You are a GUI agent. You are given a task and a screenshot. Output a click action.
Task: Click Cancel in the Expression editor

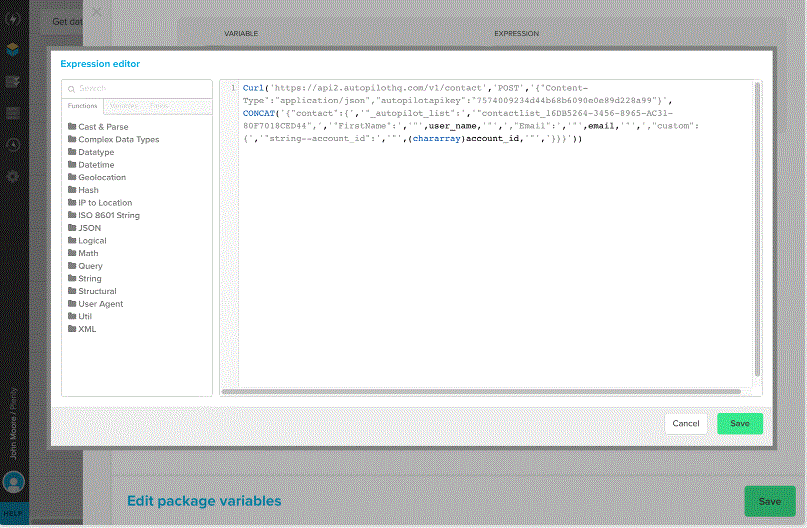click(686, 424)
